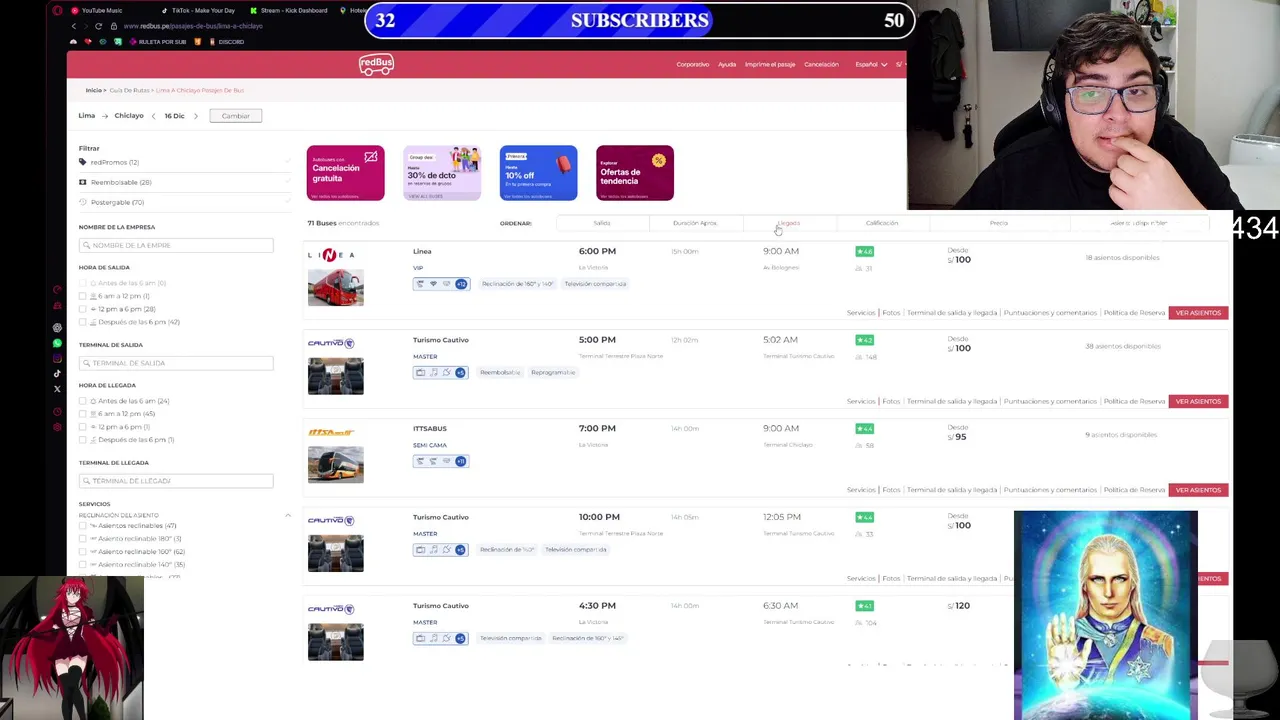Open the RULETA POR SUB bookmark
Viewport: 1280px width, 720px height.
pos(156,42)
